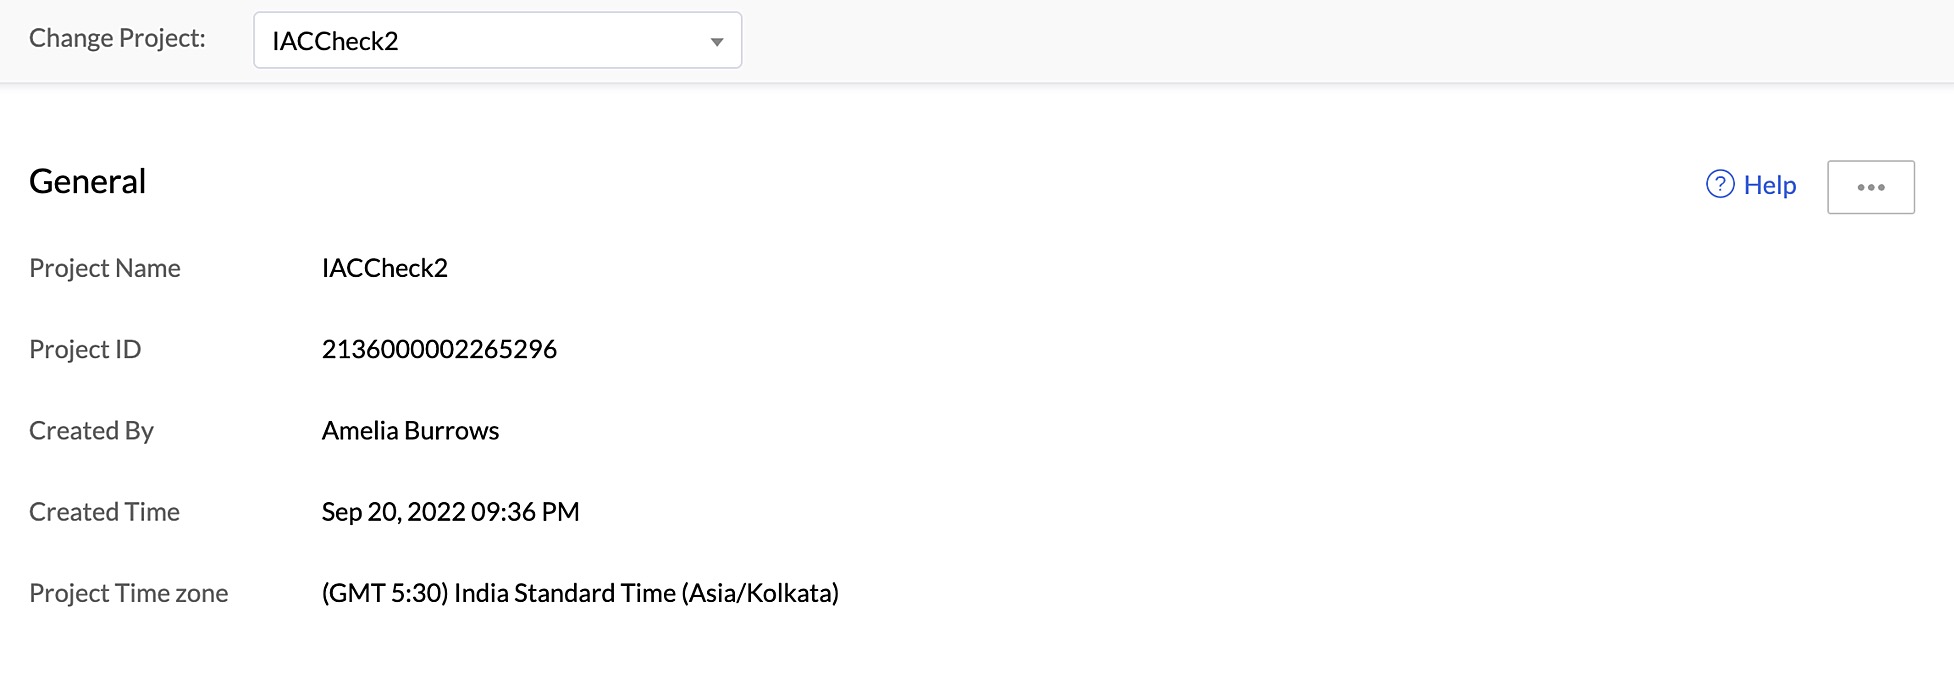Click the Created Time field label
This screenshot has height=690, width=1954.
pyautogui.click(x=104, y=512)
